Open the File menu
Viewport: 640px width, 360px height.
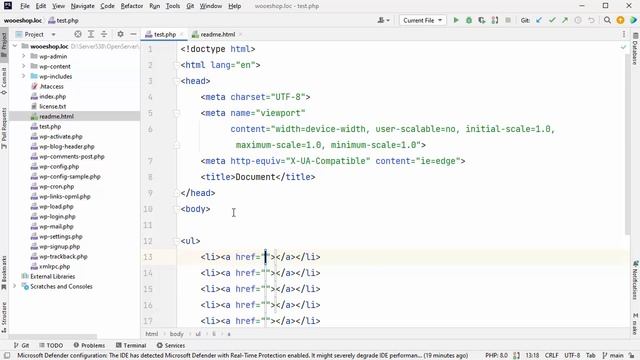click(x=24, y=6)
